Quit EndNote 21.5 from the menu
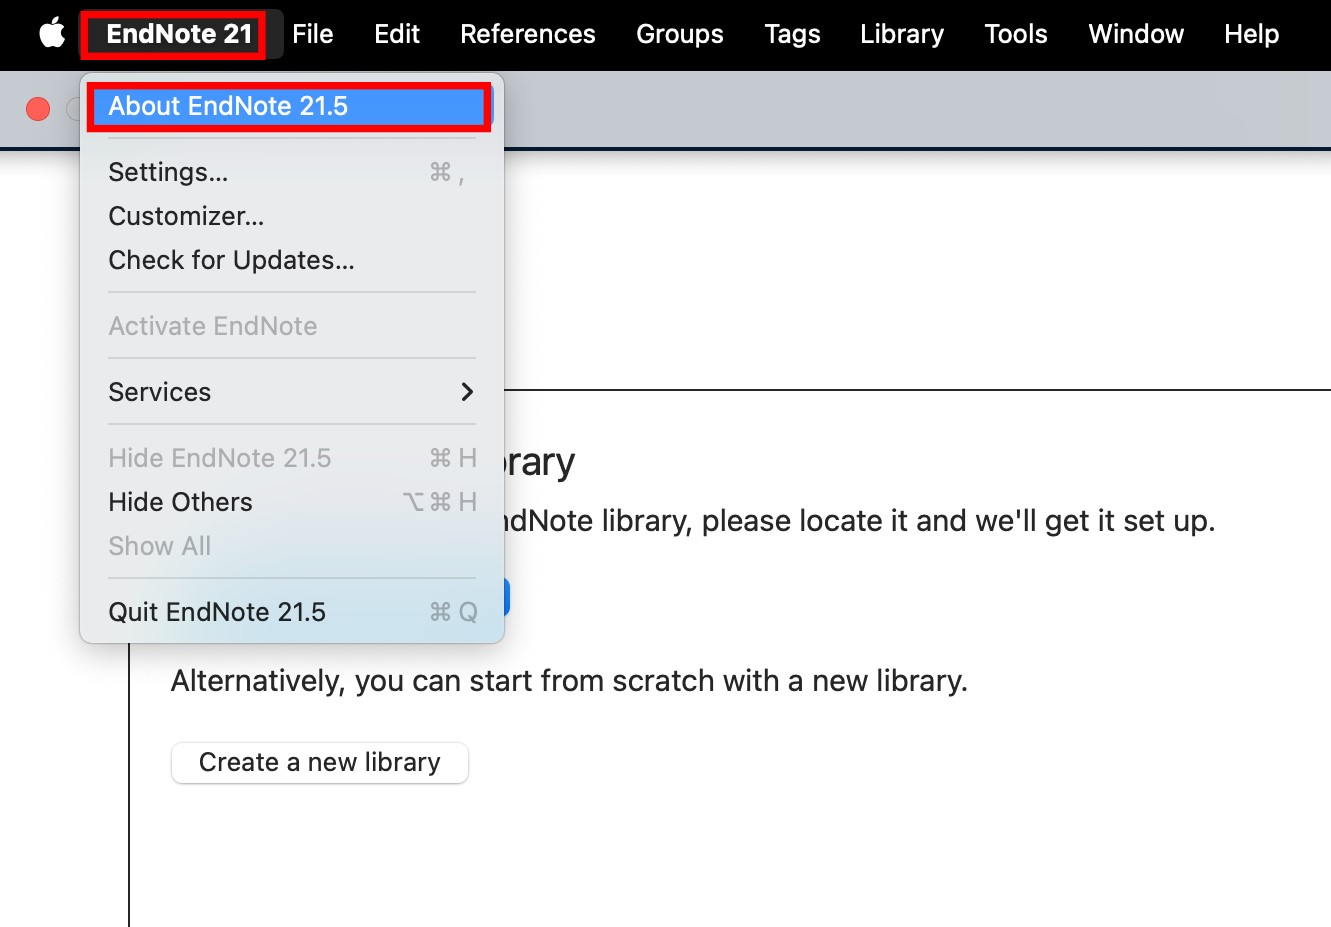The height and width of the screenshot is (927, 1331). [217, 612]
